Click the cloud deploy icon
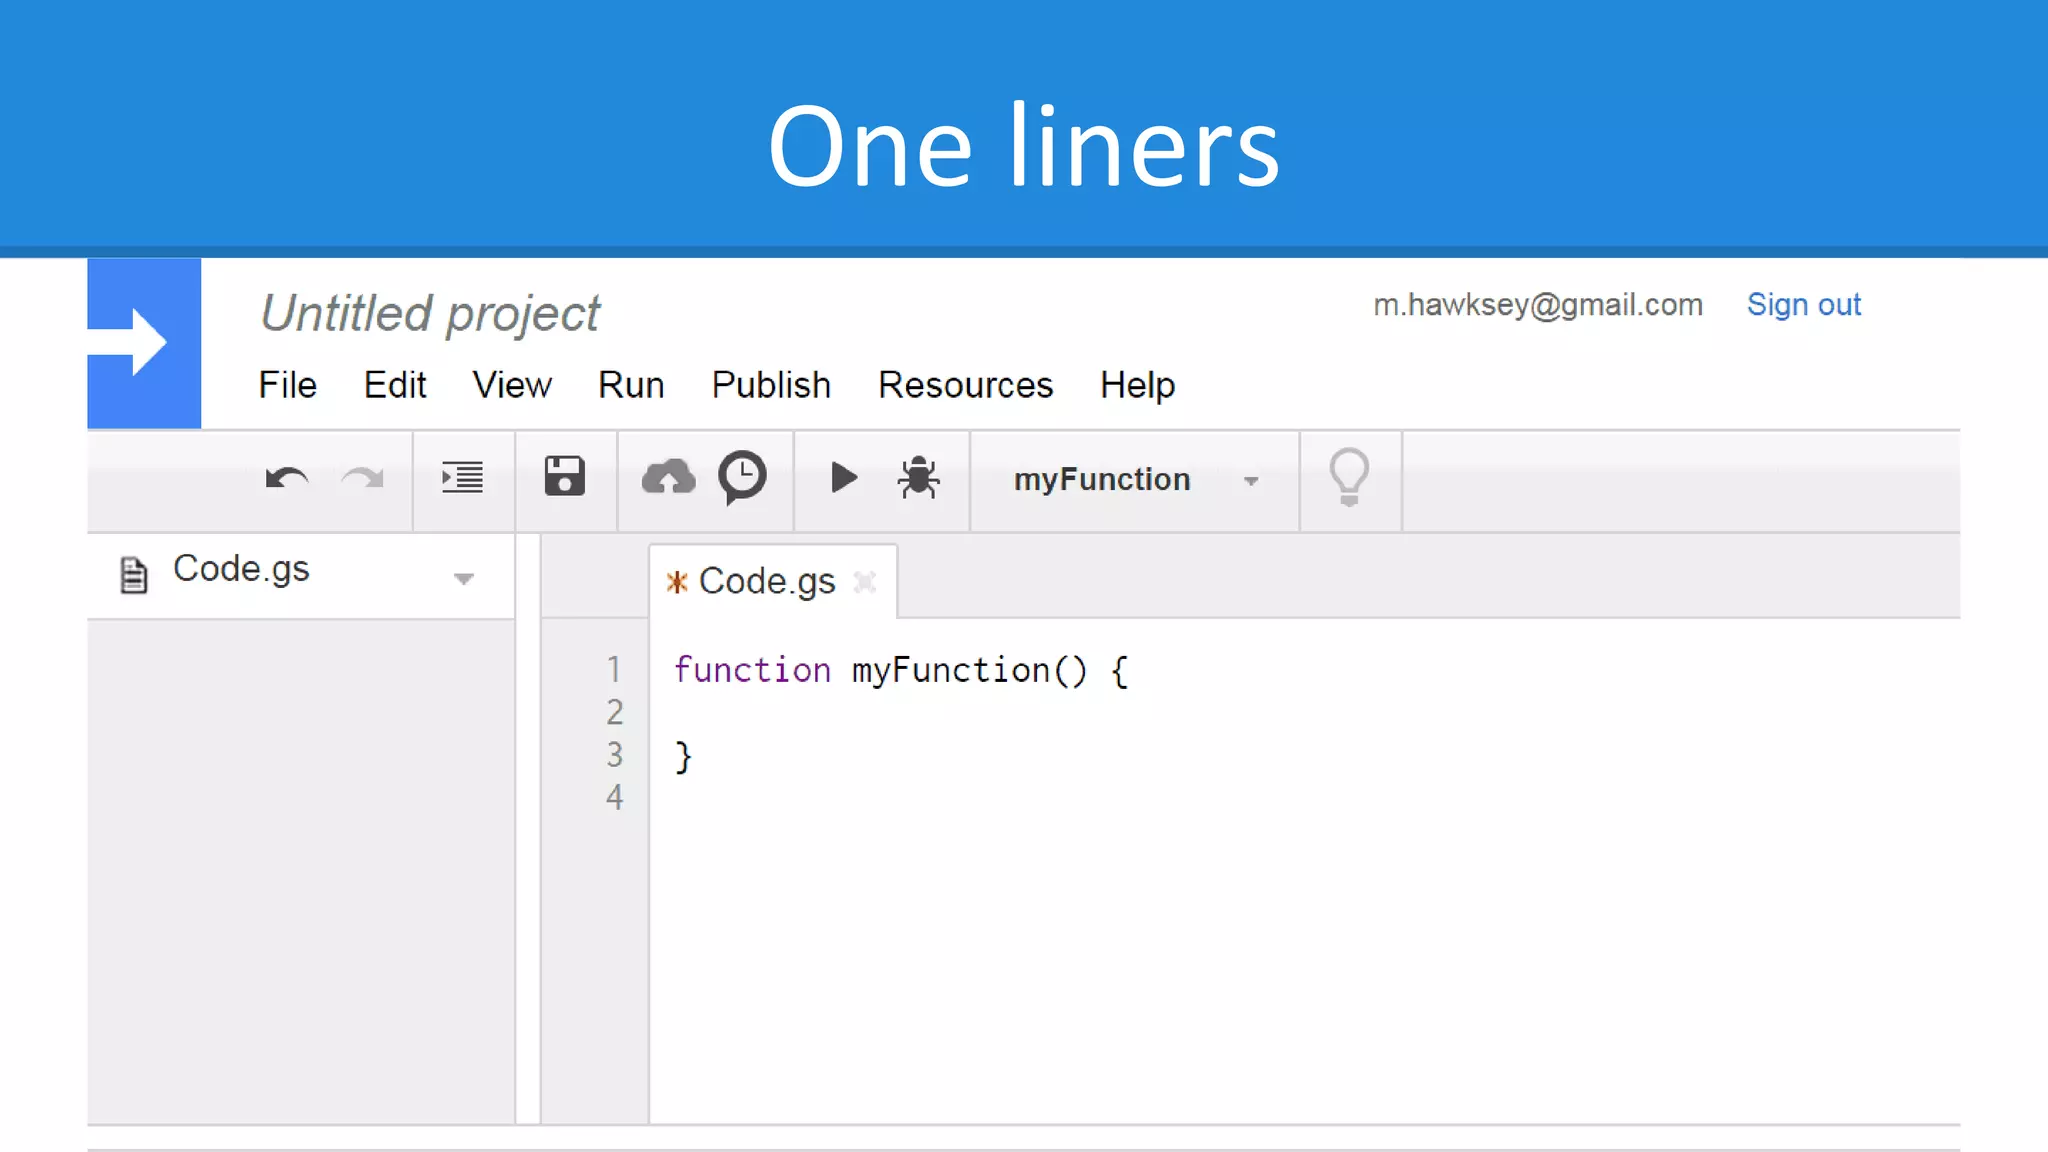Image resolution: width=2048 pixels, height=1152 pixels. click(x=668, y=478)
